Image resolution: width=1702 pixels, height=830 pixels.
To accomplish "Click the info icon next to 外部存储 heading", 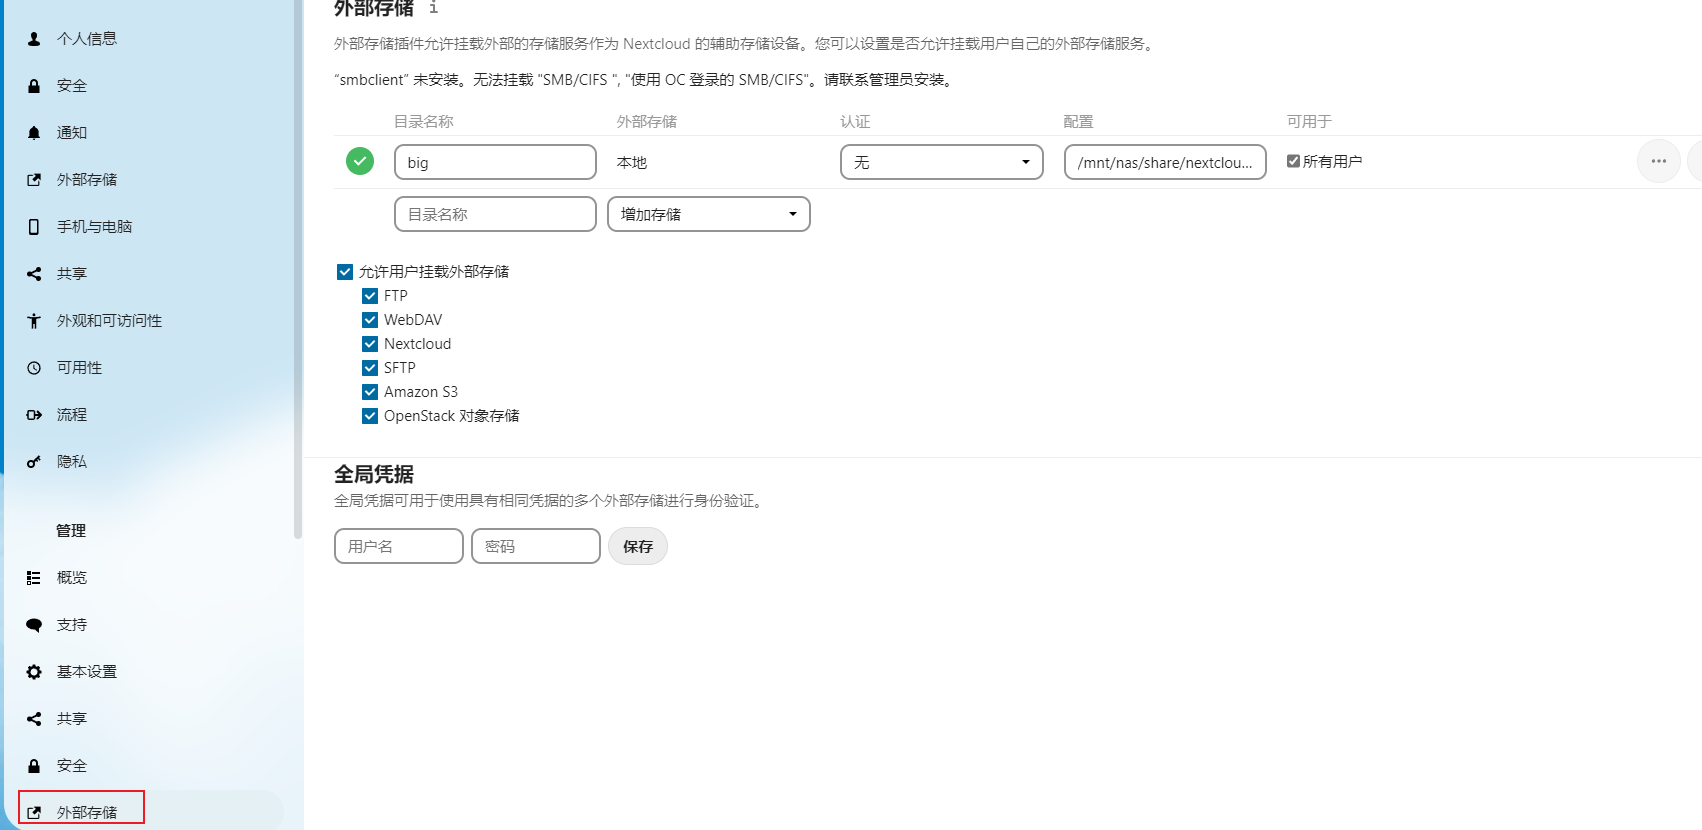I will [x=433, y=8].
